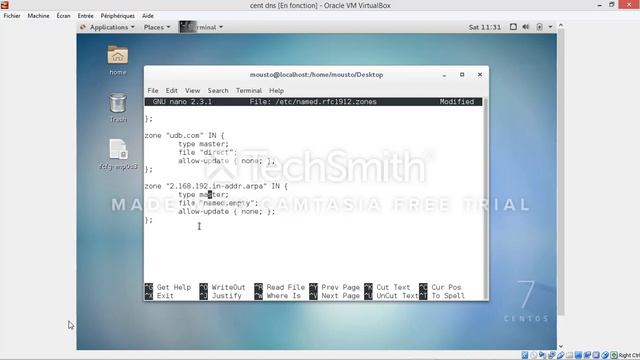Click the Where Is shortcut label in nano
Screen dimensions: 640x360
pyautogui.click(x=283, y=296)
